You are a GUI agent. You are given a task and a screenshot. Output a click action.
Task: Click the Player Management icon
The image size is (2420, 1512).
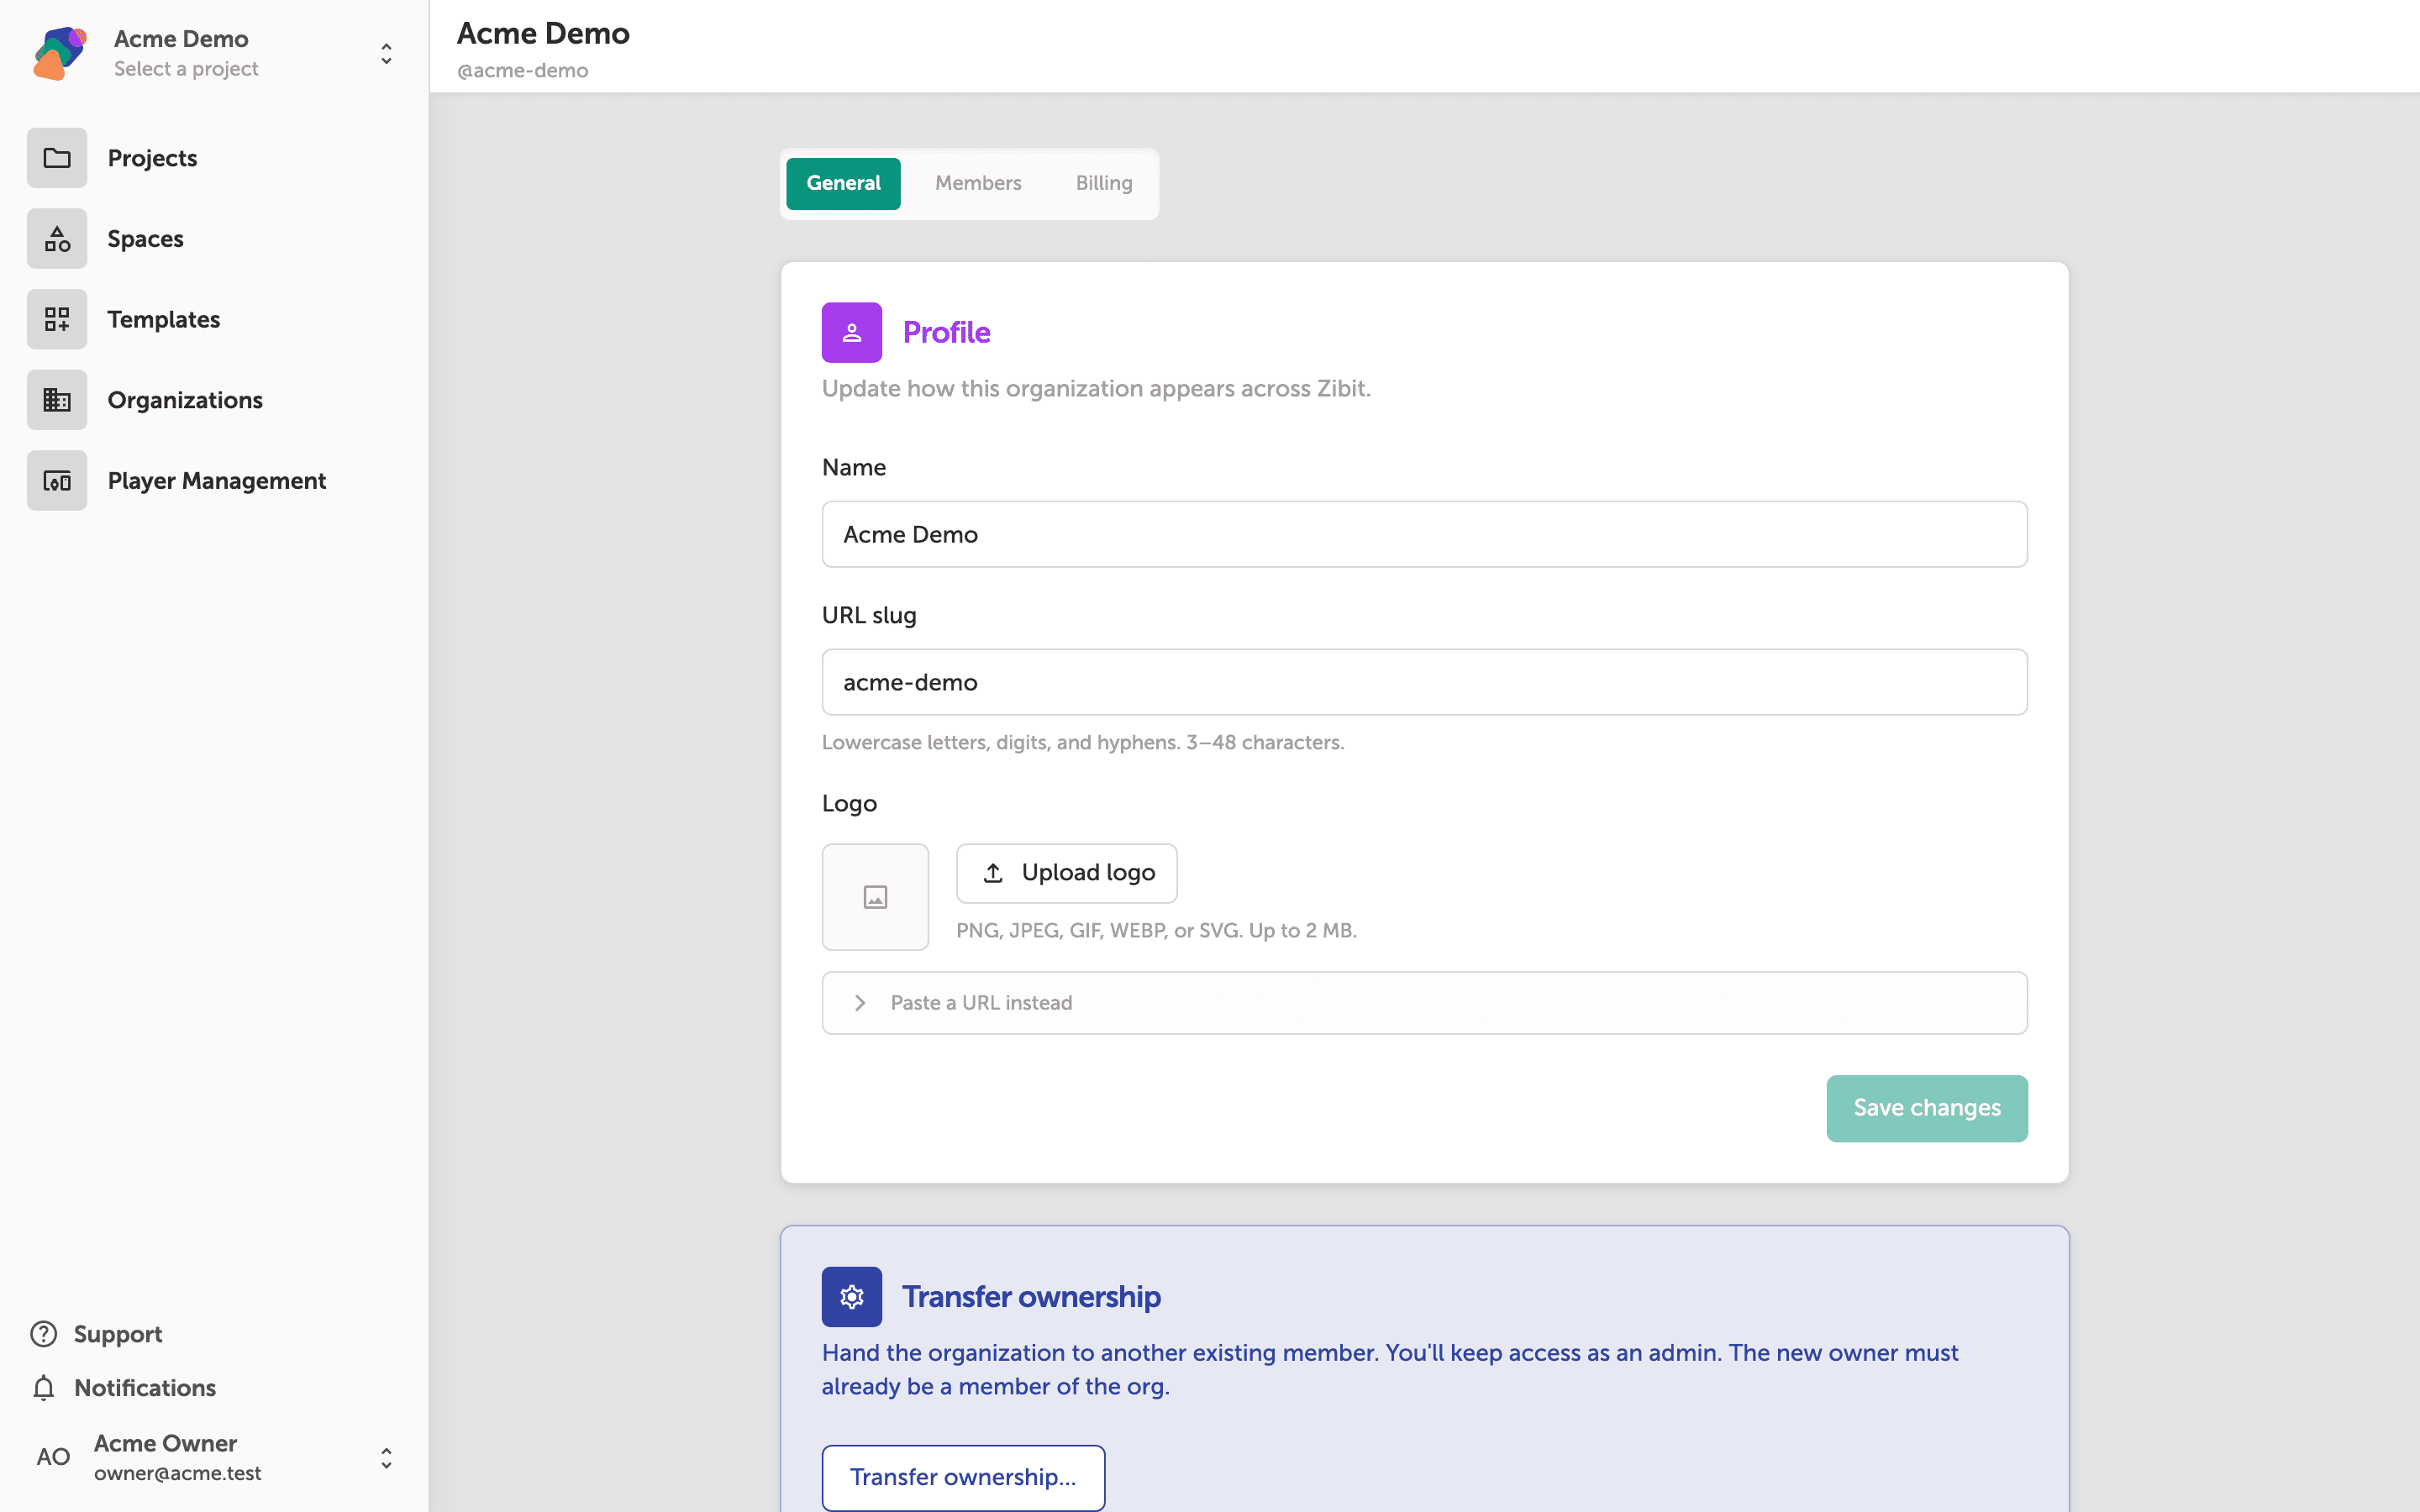57,481
